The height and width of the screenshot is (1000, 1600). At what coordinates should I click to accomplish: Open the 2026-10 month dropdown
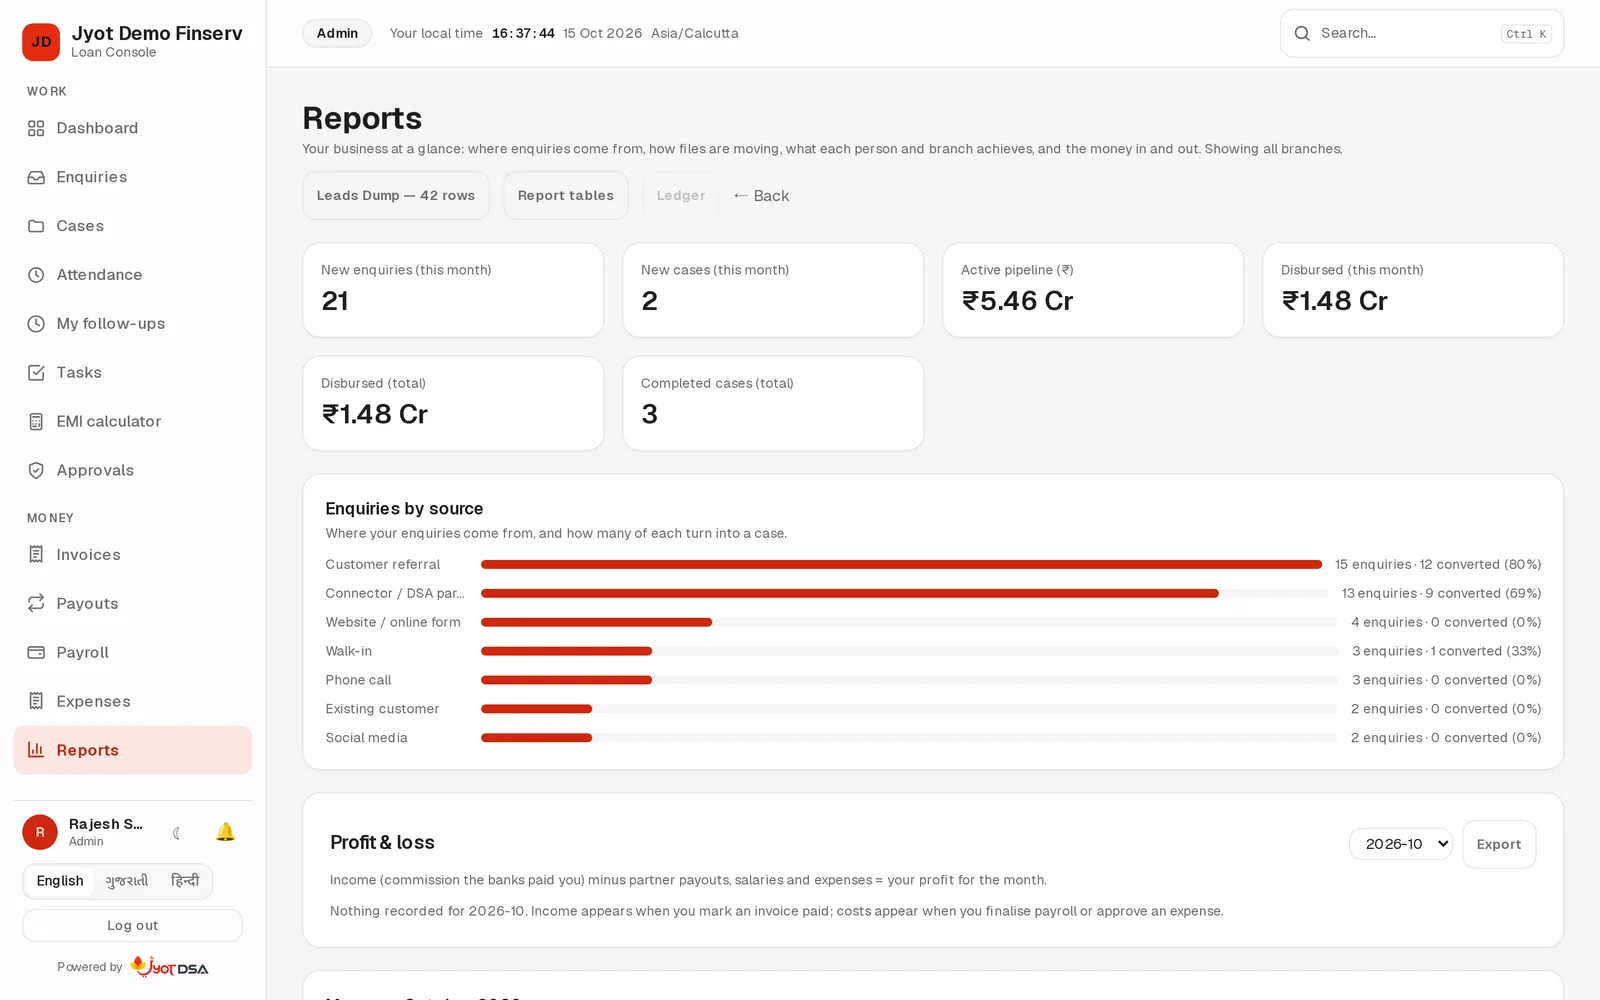click(1400, 844)
